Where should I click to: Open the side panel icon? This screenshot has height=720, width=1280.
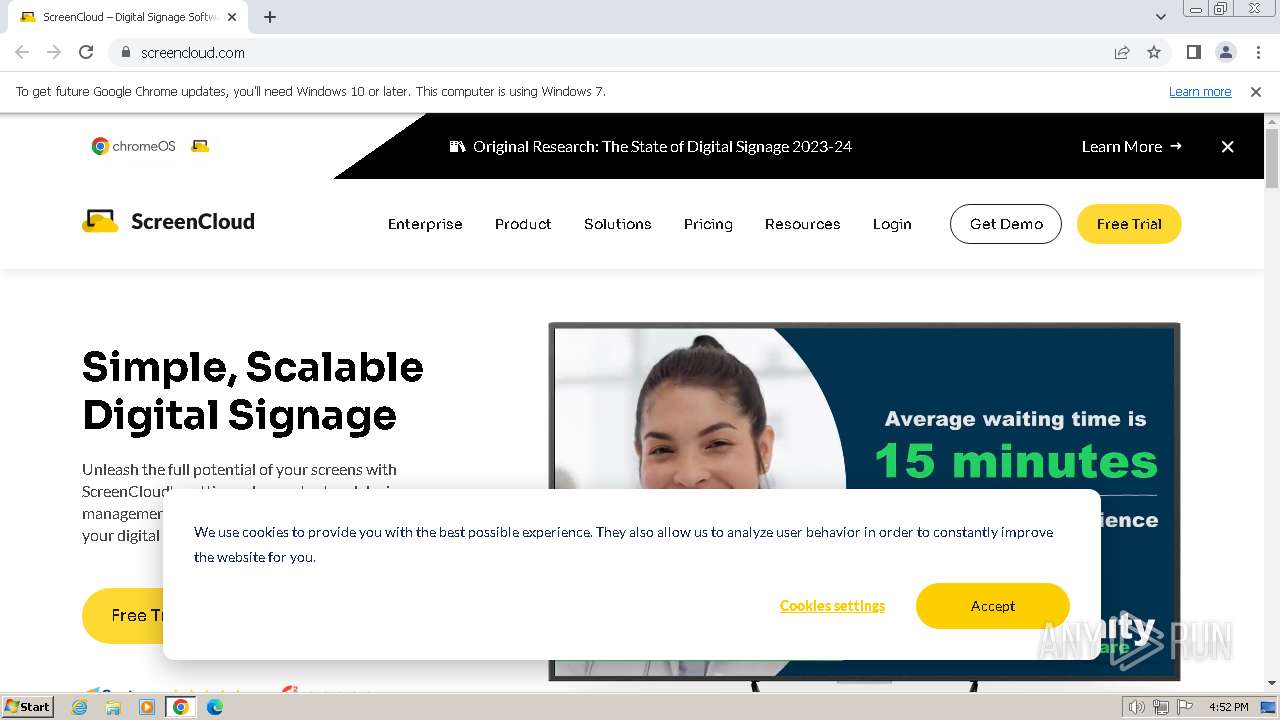(x=1193, y=52)
